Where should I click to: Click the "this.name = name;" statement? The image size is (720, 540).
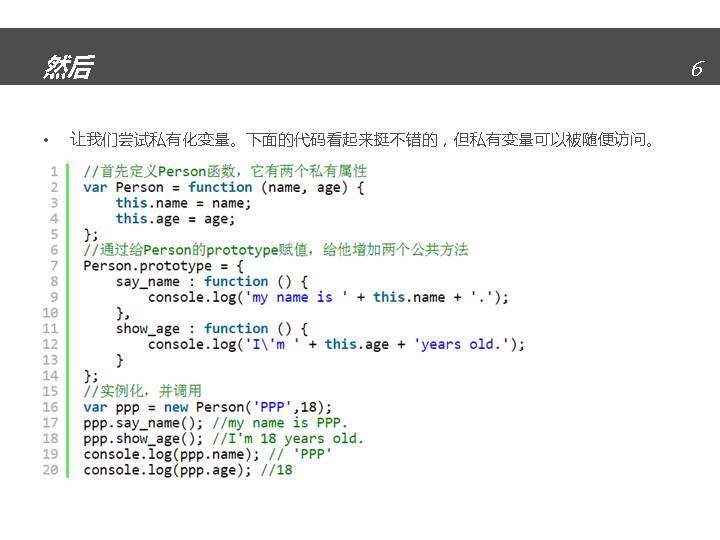pyautogui.click(x=183, y=203)
